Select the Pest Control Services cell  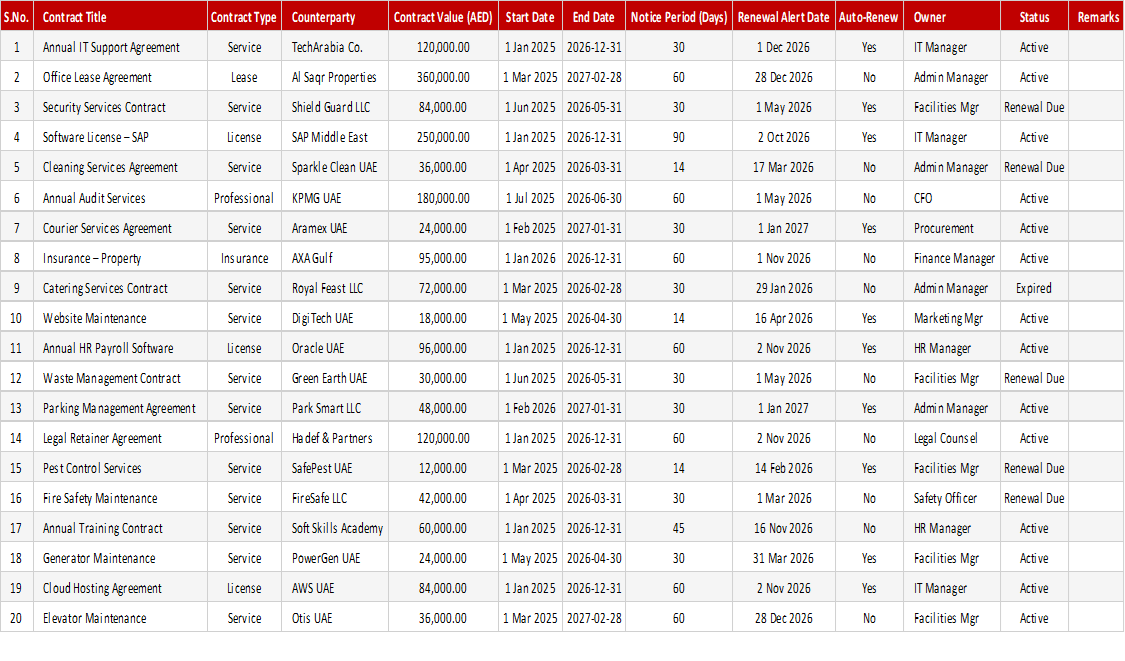click(121, 468)
